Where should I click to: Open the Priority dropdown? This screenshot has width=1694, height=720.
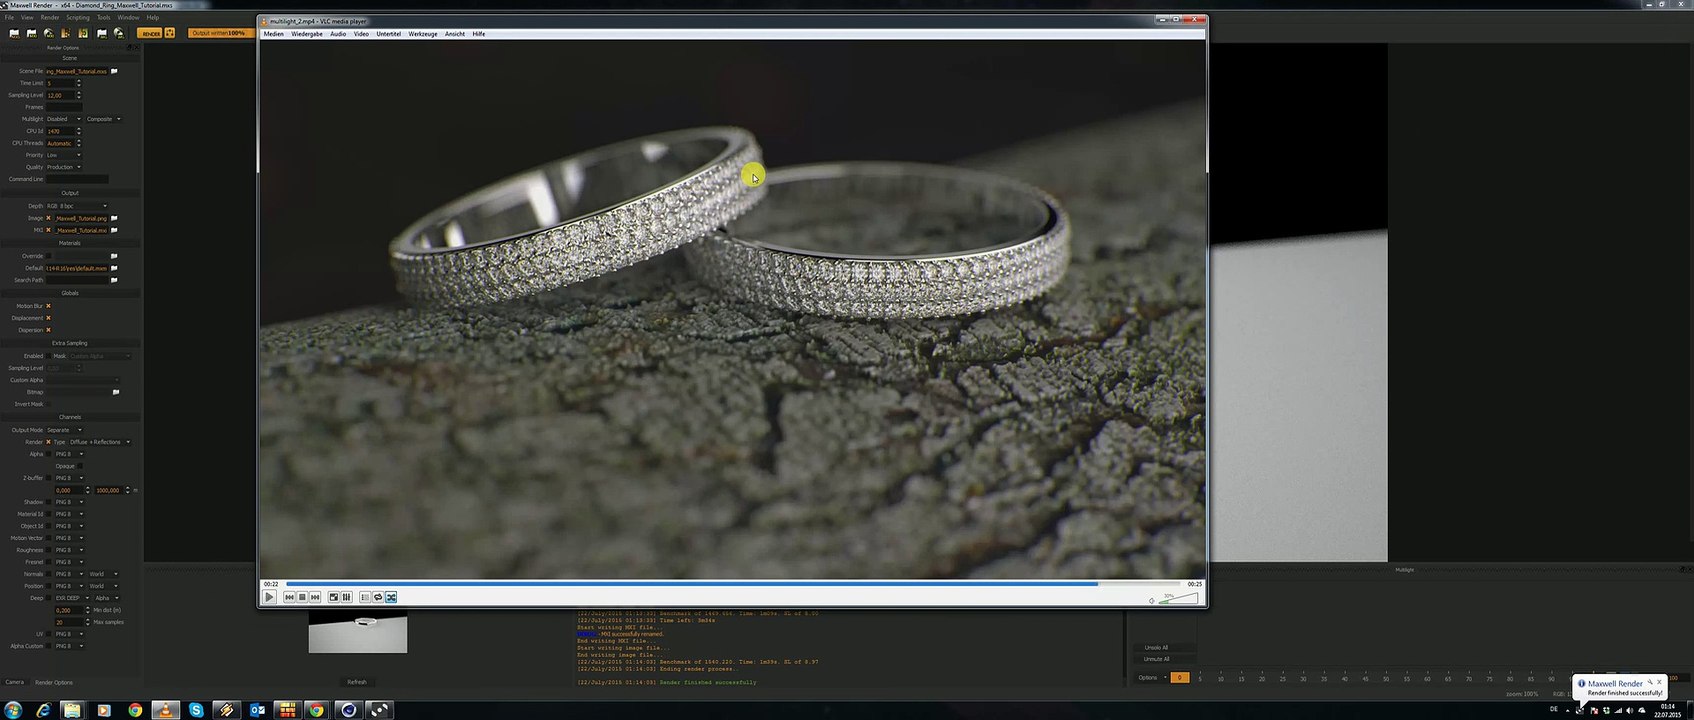tap(64, 155)
